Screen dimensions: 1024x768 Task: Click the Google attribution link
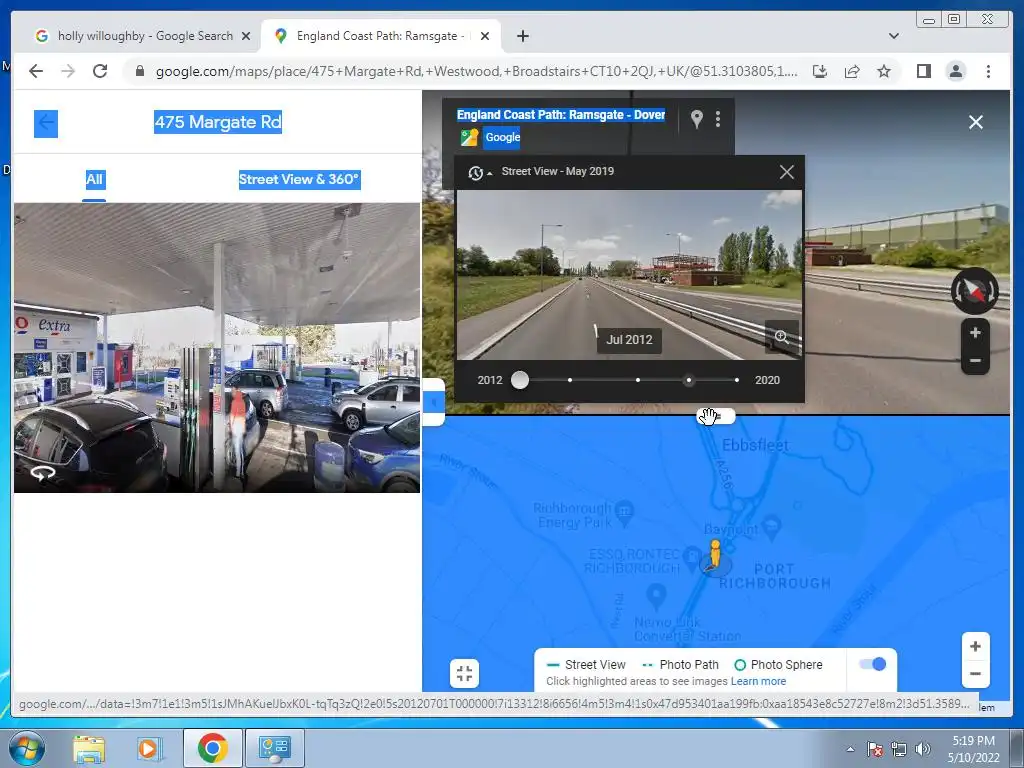502,137
